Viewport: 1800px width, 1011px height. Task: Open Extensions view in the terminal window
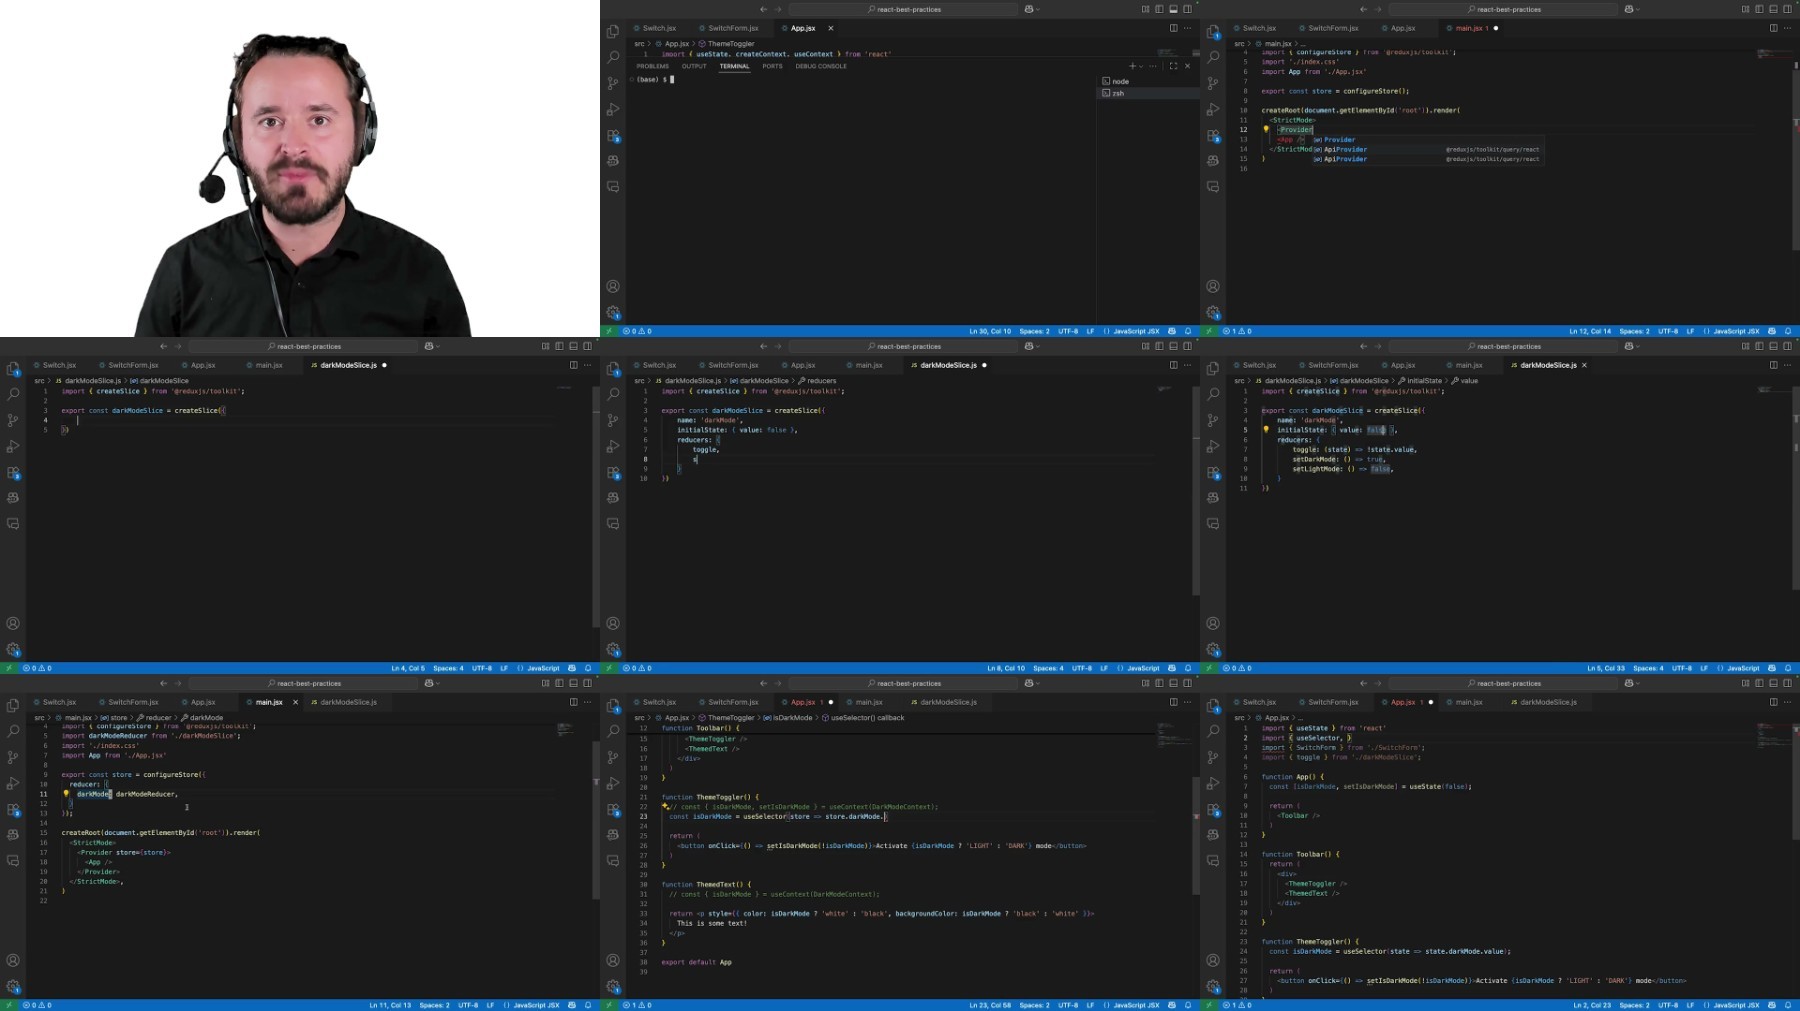(x=613, y=135)
